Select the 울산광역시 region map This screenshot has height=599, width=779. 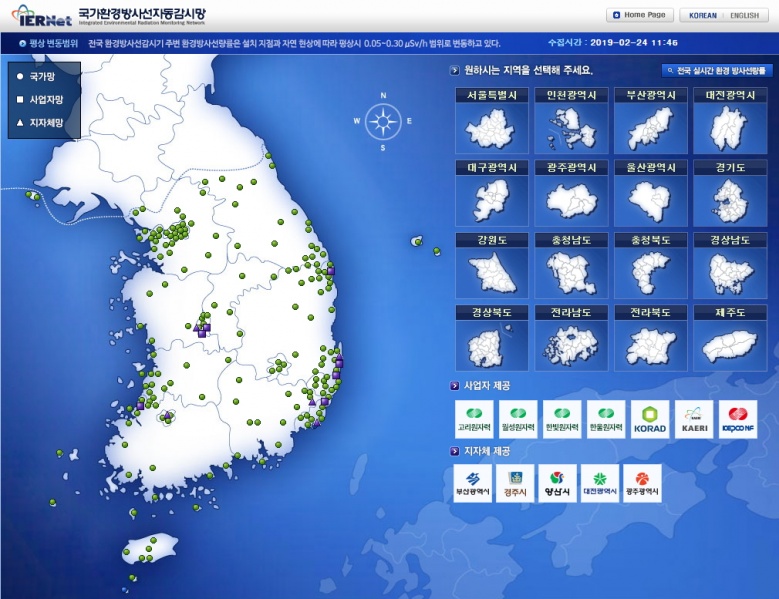(x=650, y=193)
